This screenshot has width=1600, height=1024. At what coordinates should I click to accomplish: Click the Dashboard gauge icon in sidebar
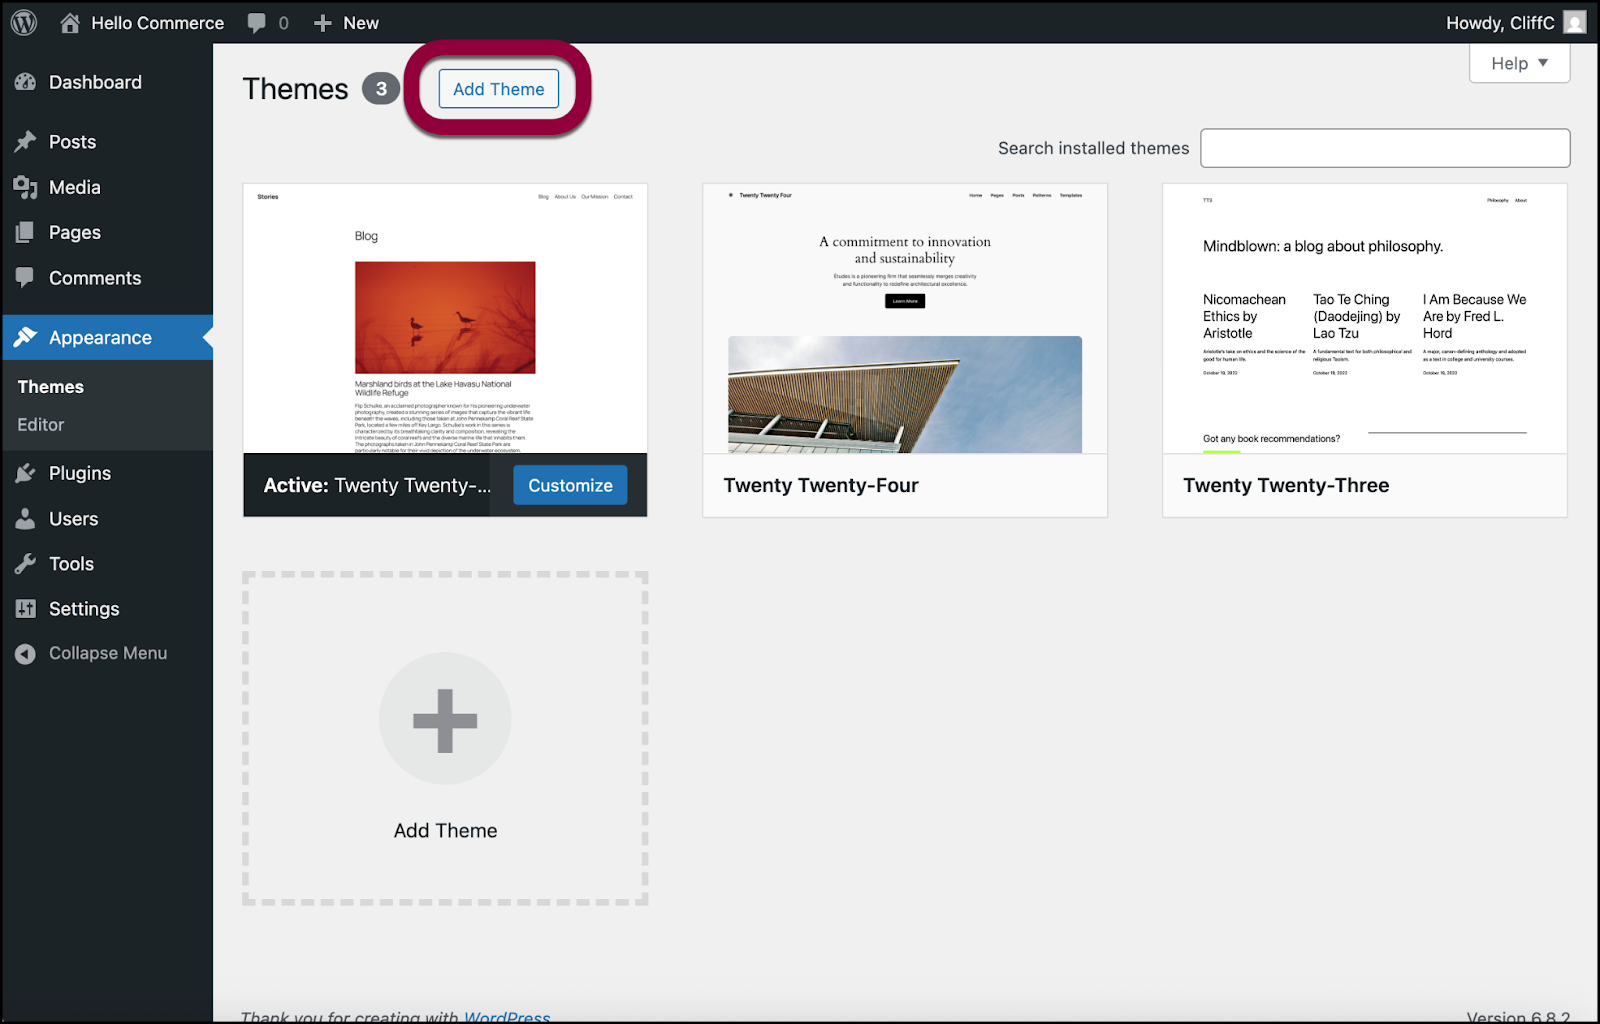coord(26,82)
